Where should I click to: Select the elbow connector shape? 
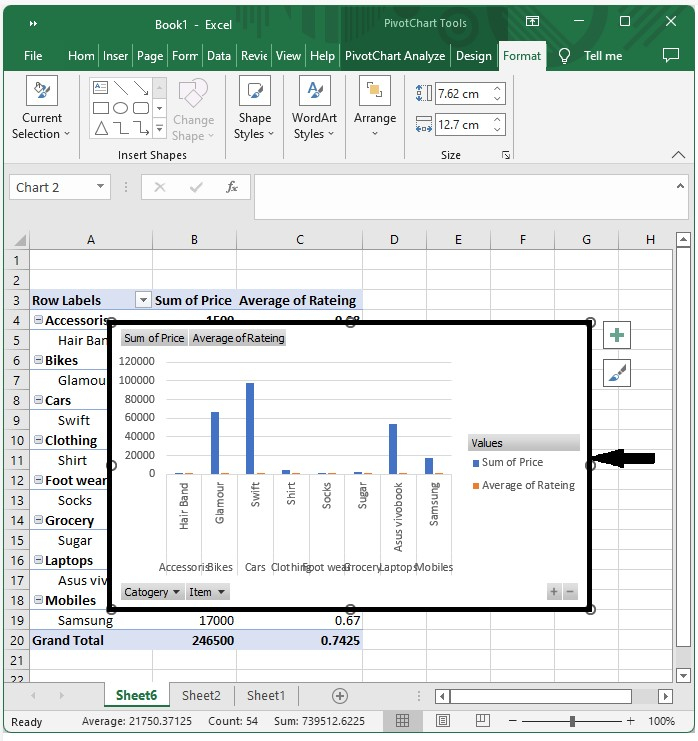coord(121,128)
